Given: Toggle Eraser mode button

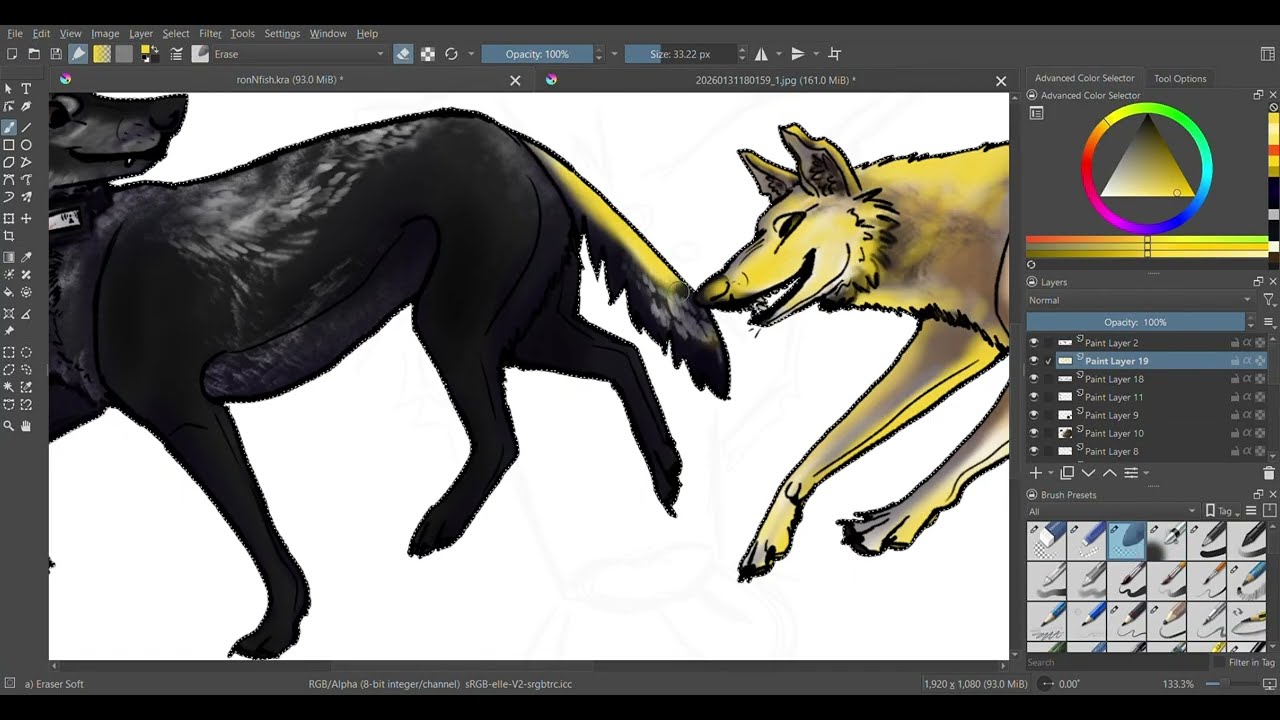Looking at the screenshot, I should click(x=403, y=54).
